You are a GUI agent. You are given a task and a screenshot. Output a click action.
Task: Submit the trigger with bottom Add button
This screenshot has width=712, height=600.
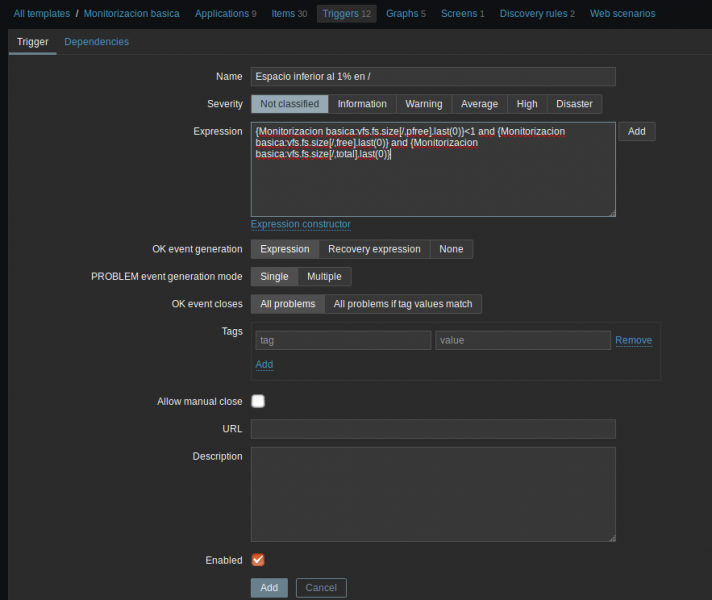269,588
